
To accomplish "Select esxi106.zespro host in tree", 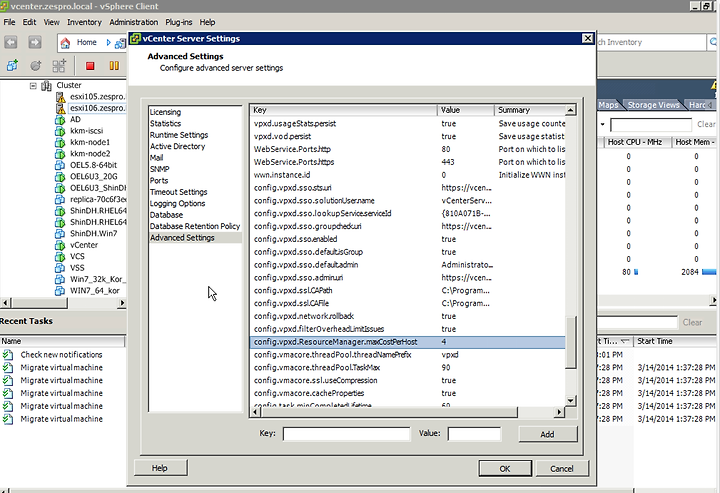I will 97,108.
